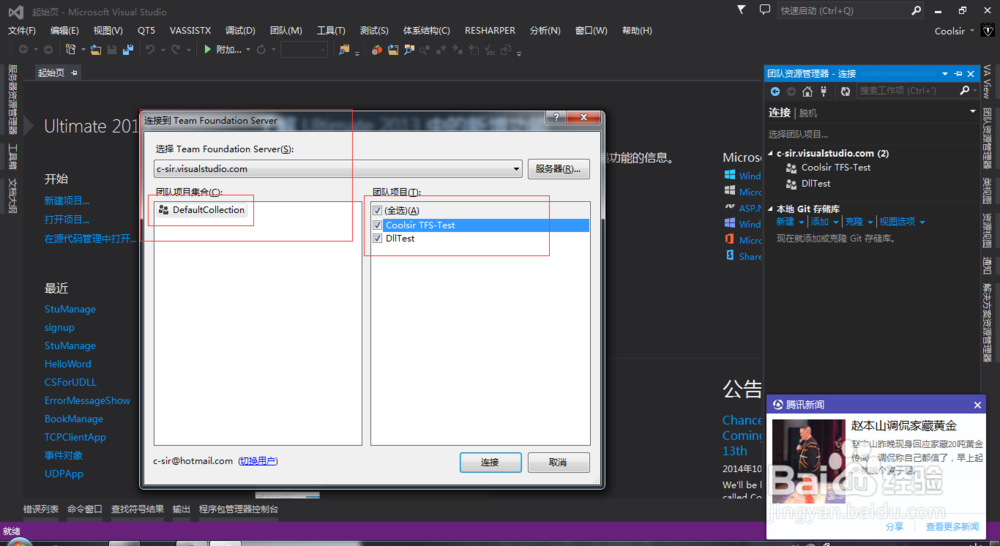
Task: Open recent project HelloWord
Action: pos(68,364)
